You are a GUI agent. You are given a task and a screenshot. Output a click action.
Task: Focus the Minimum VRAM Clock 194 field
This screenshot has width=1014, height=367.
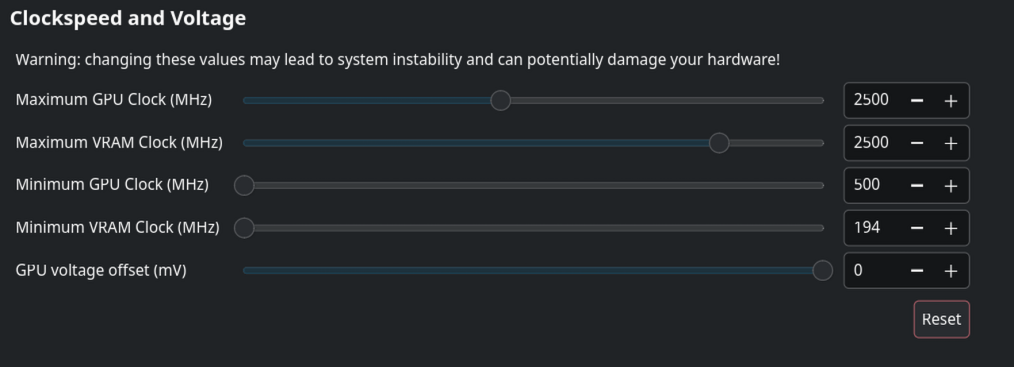tap(872, 228)
